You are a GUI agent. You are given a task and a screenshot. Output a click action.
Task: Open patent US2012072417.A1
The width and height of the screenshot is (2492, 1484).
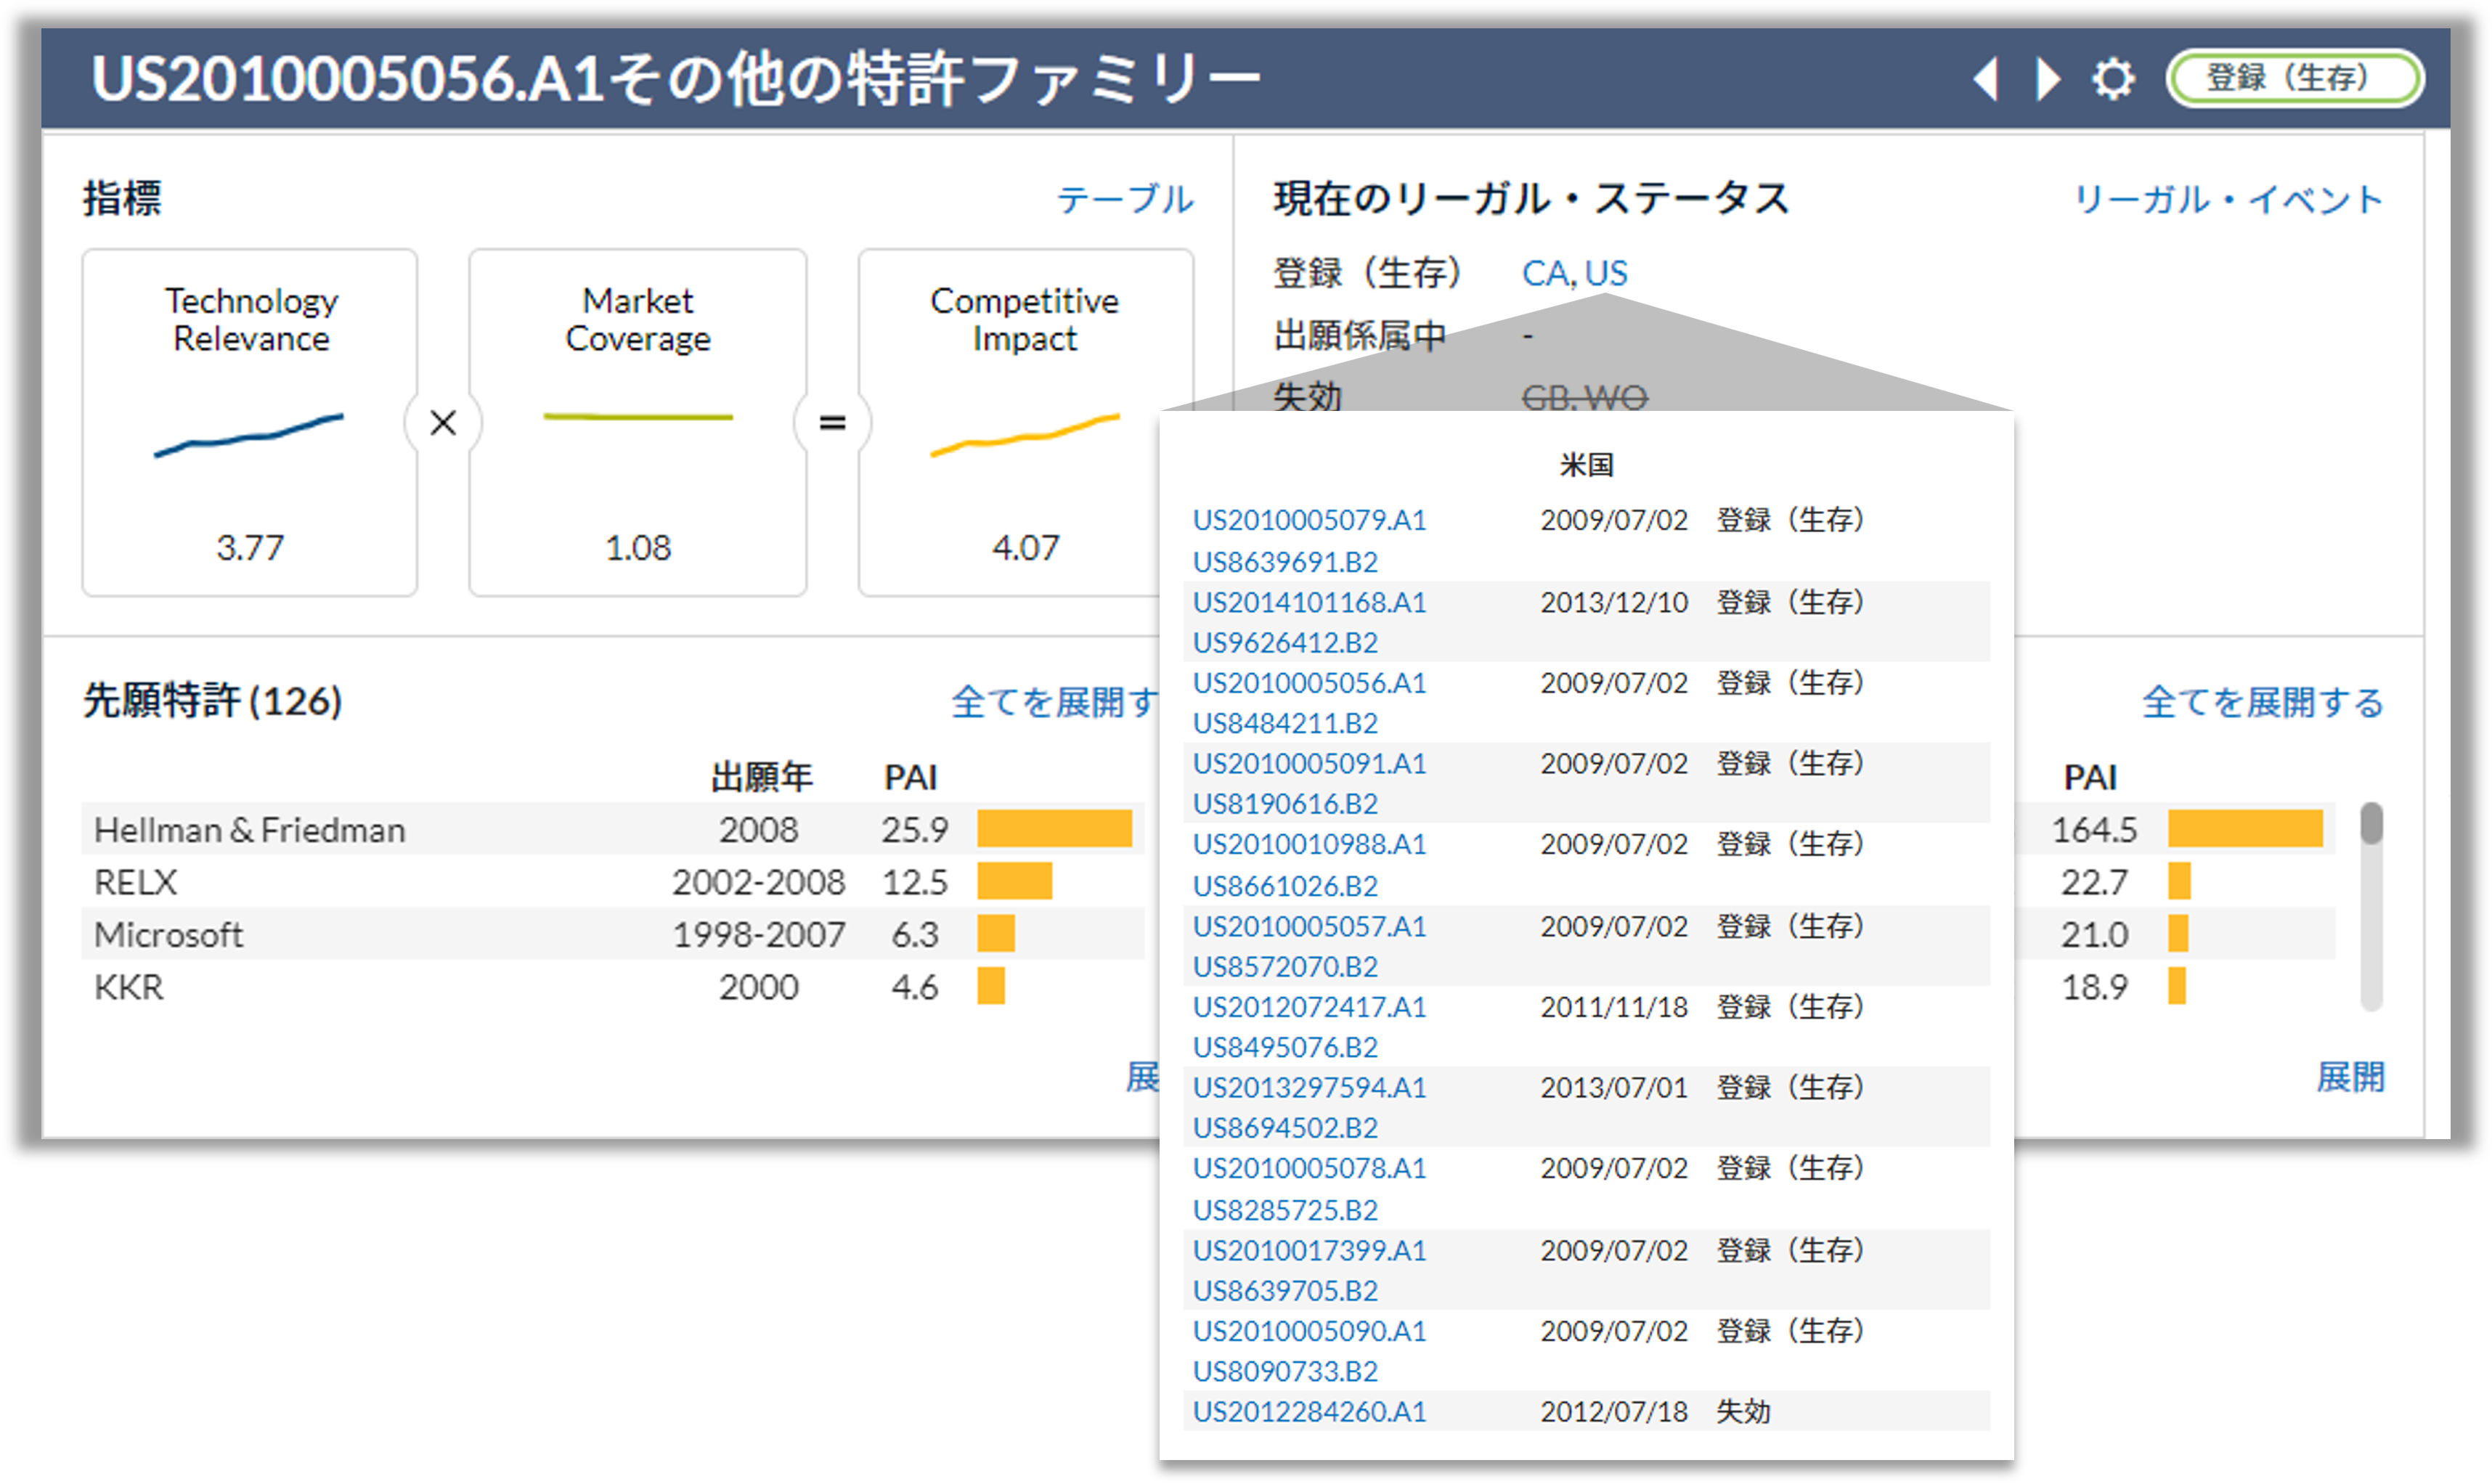tap(1309, 1007)
